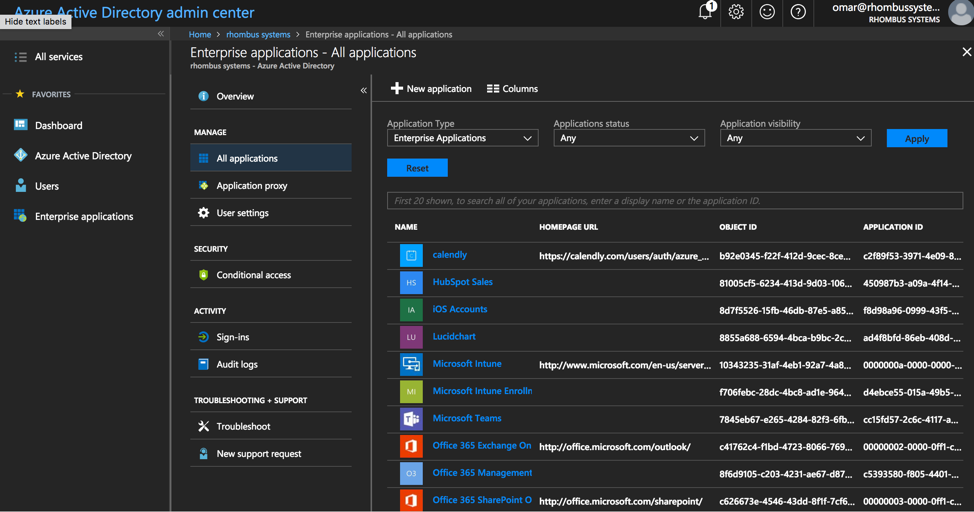
Task: Click the calendly app icon
Action: click(x=411, y=255)
